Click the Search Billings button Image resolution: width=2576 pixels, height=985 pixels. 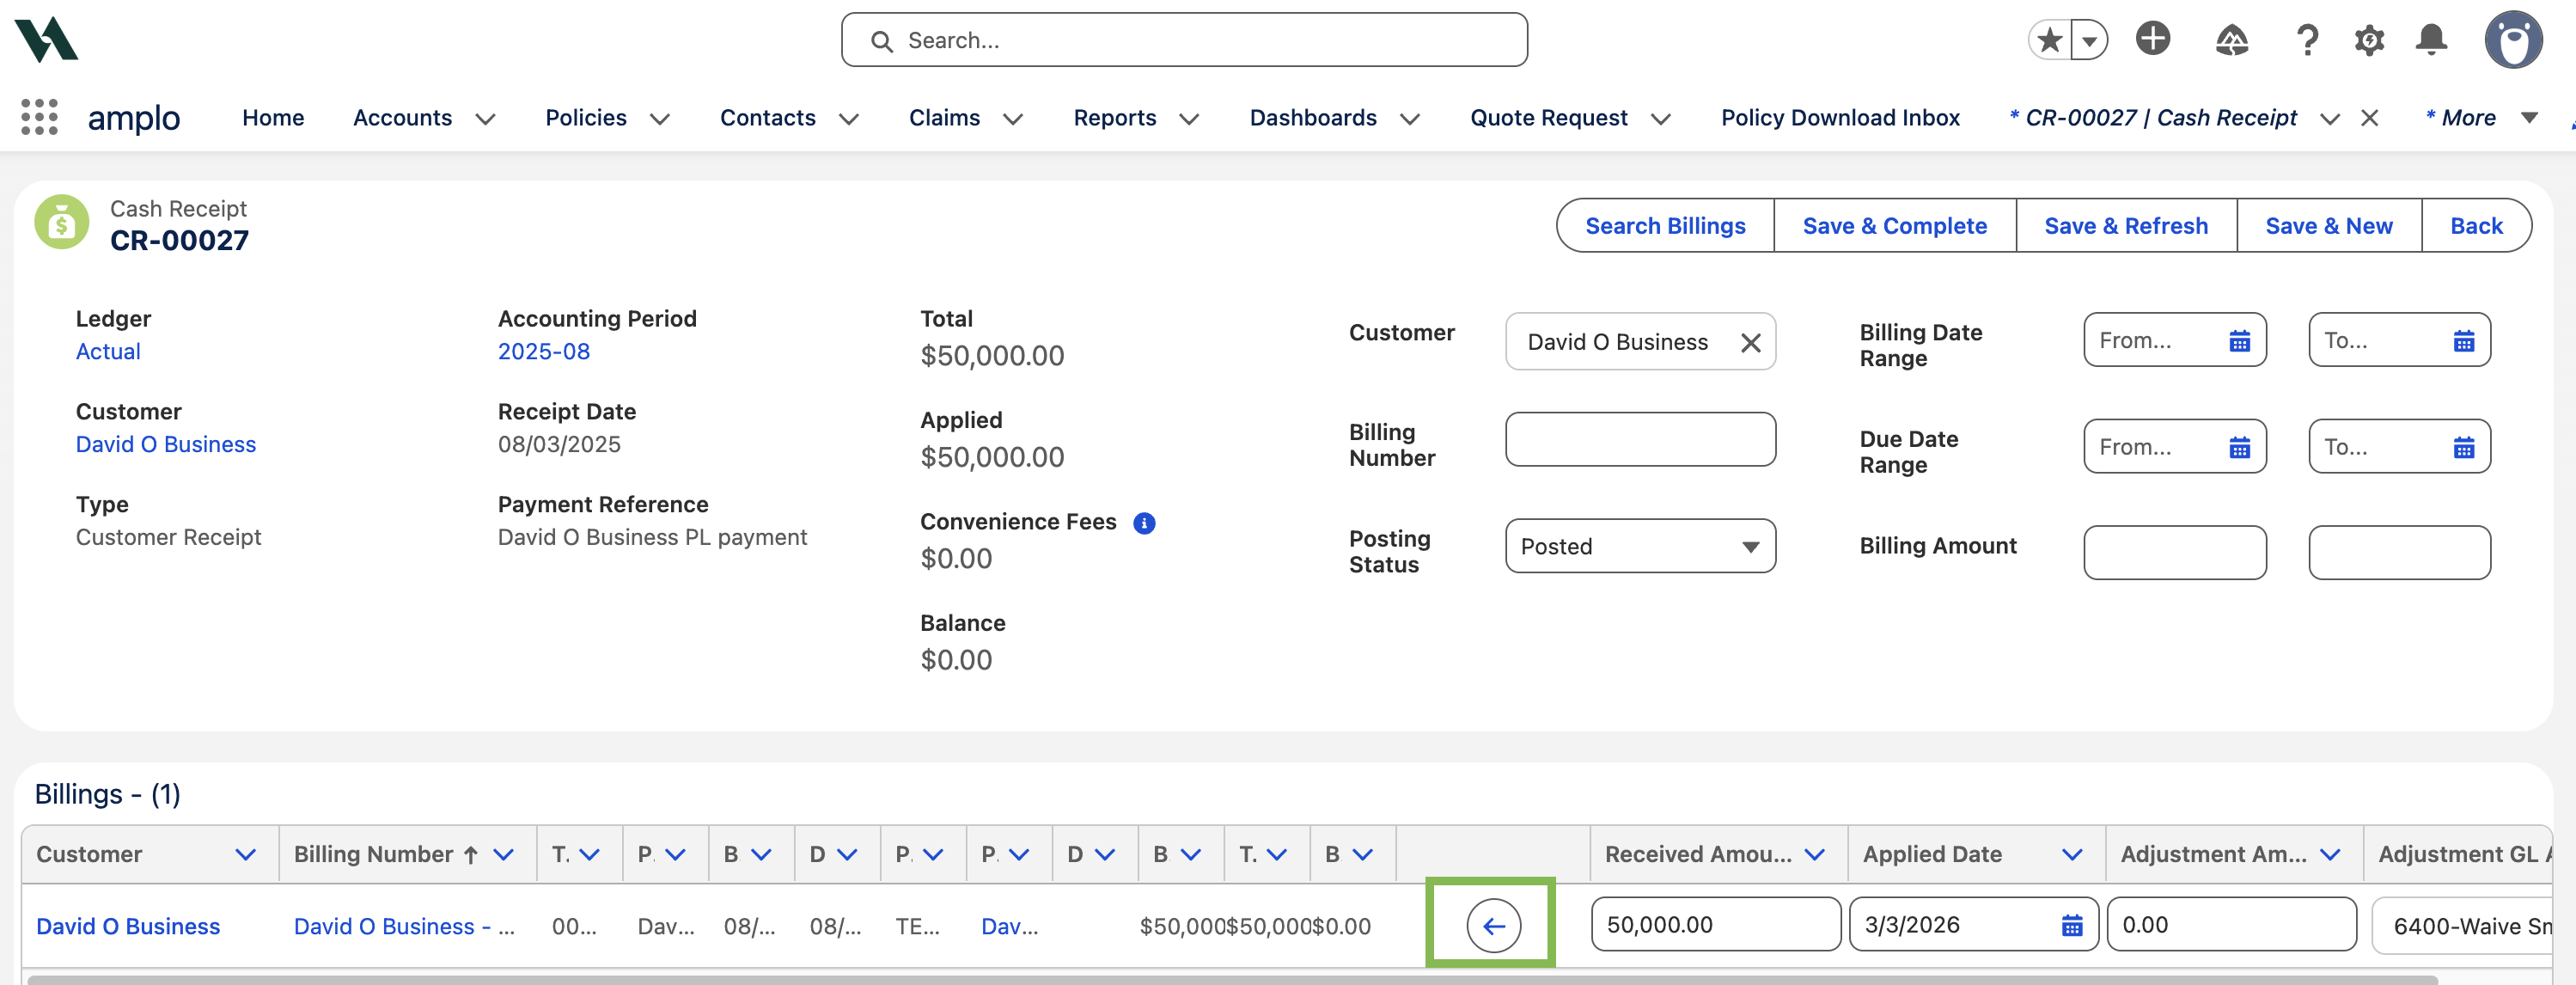point(1665,226)
